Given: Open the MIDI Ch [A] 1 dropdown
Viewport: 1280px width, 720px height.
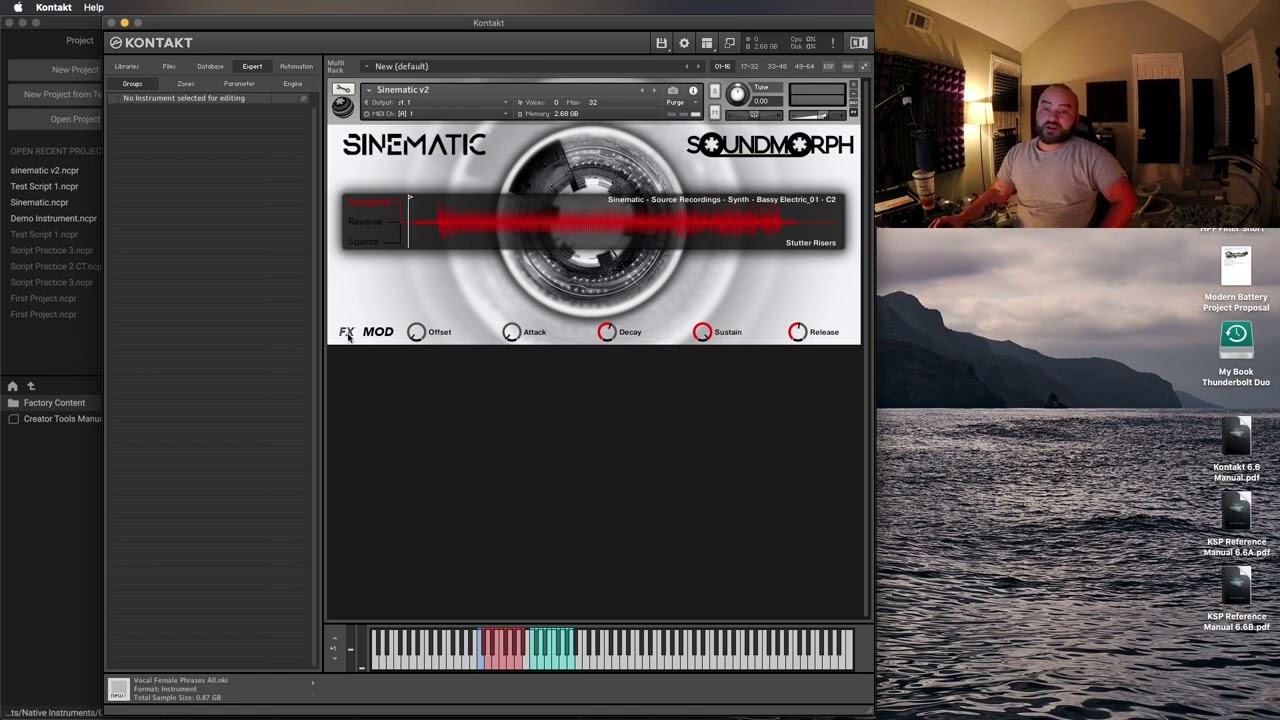Looking at the screenshot, I should pyautogui.click(x=436, y=114).
